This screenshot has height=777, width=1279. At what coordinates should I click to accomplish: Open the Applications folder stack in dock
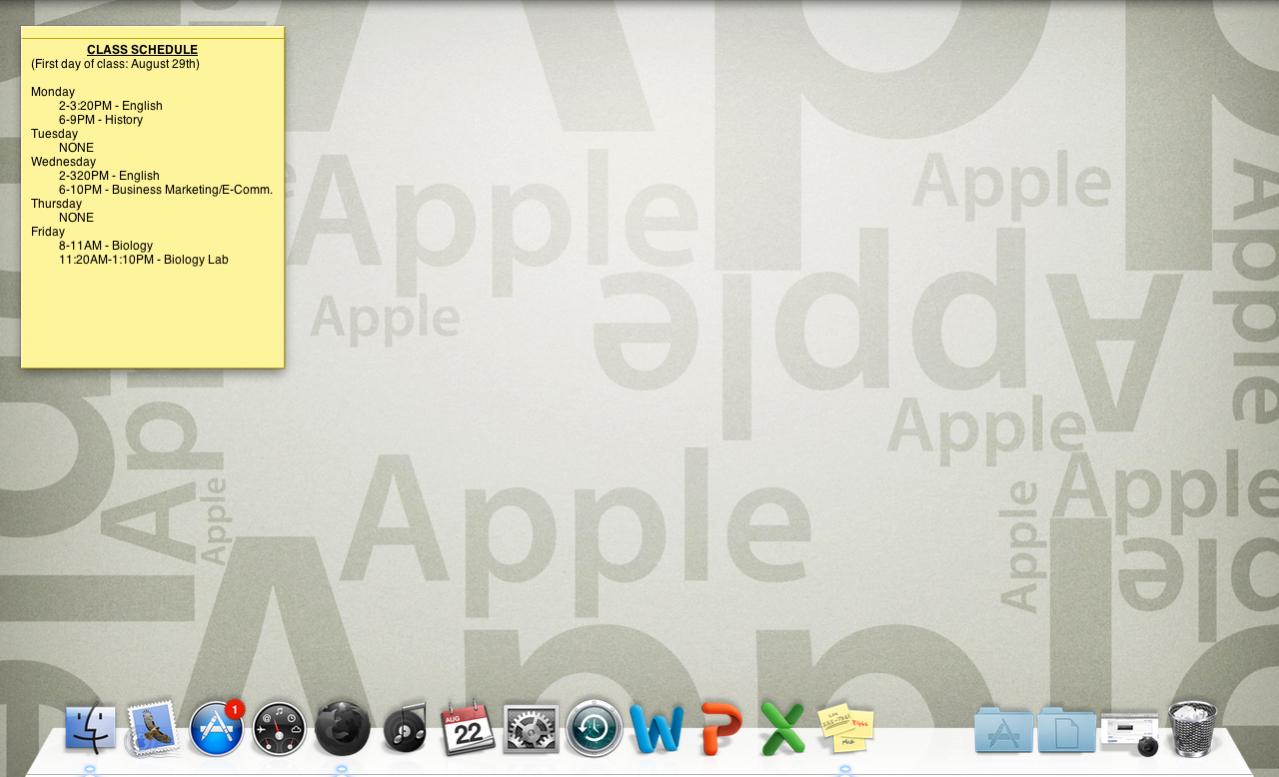coord(1003,730)
